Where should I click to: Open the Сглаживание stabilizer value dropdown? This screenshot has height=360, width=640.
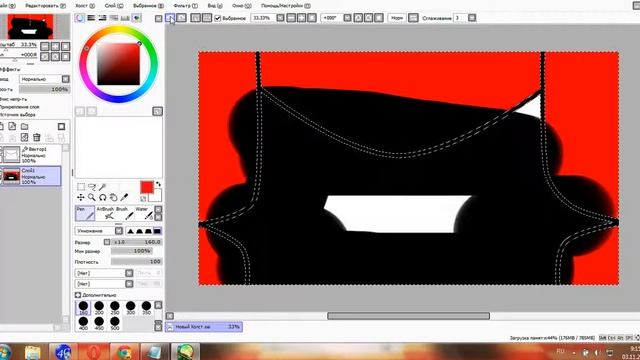coord(472,18)
